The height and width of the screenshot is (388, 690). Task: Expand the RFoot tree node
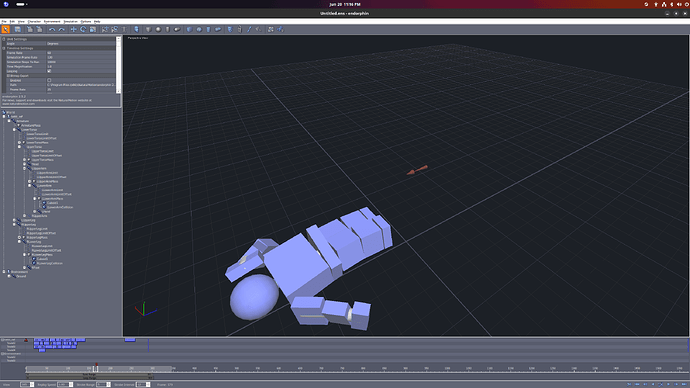(24, 267)
